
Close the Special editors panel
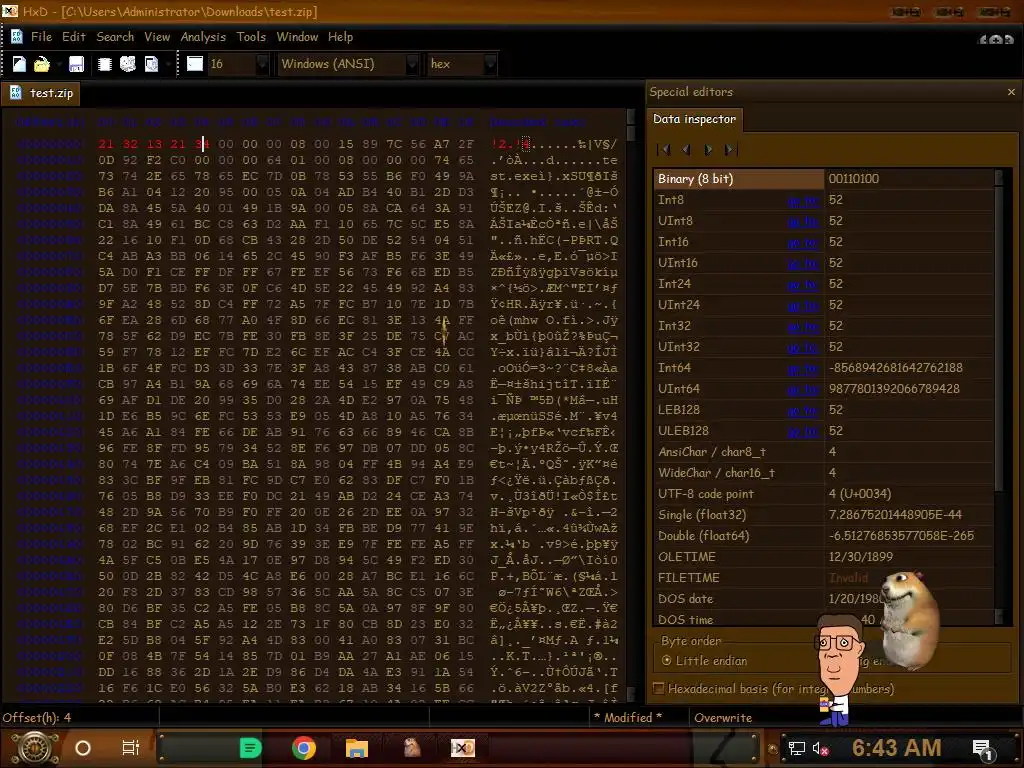[x=1011, y=92]
